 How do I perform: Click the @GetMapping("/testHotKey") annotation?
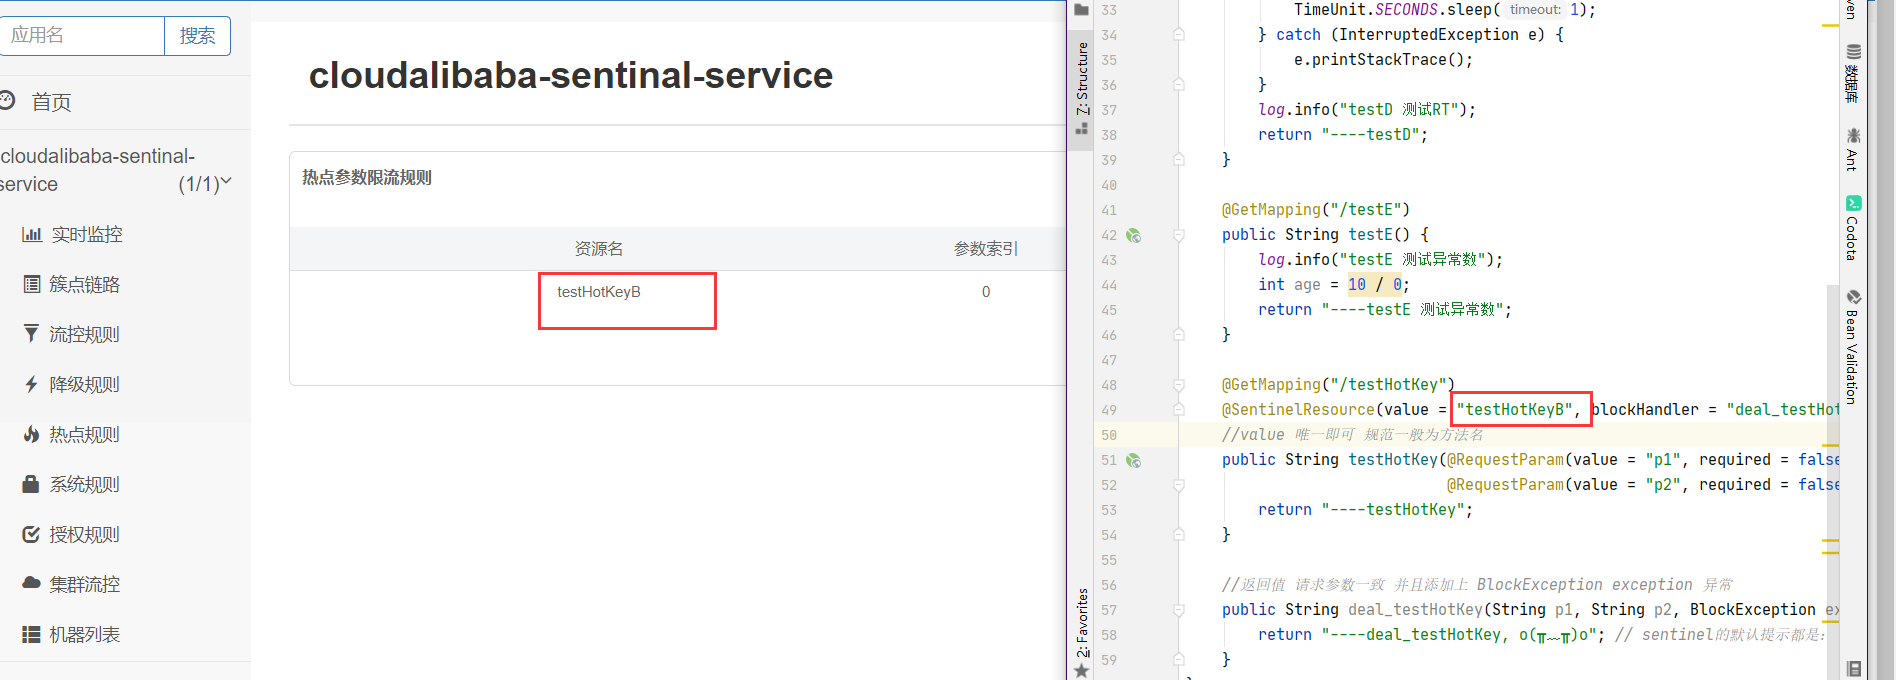coord(1338,385)
